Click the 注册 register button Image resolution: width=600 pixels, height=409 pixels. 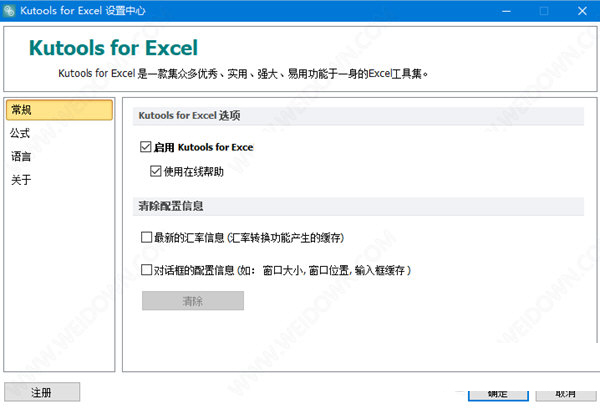pyautogui.click(x=42, y=392)
